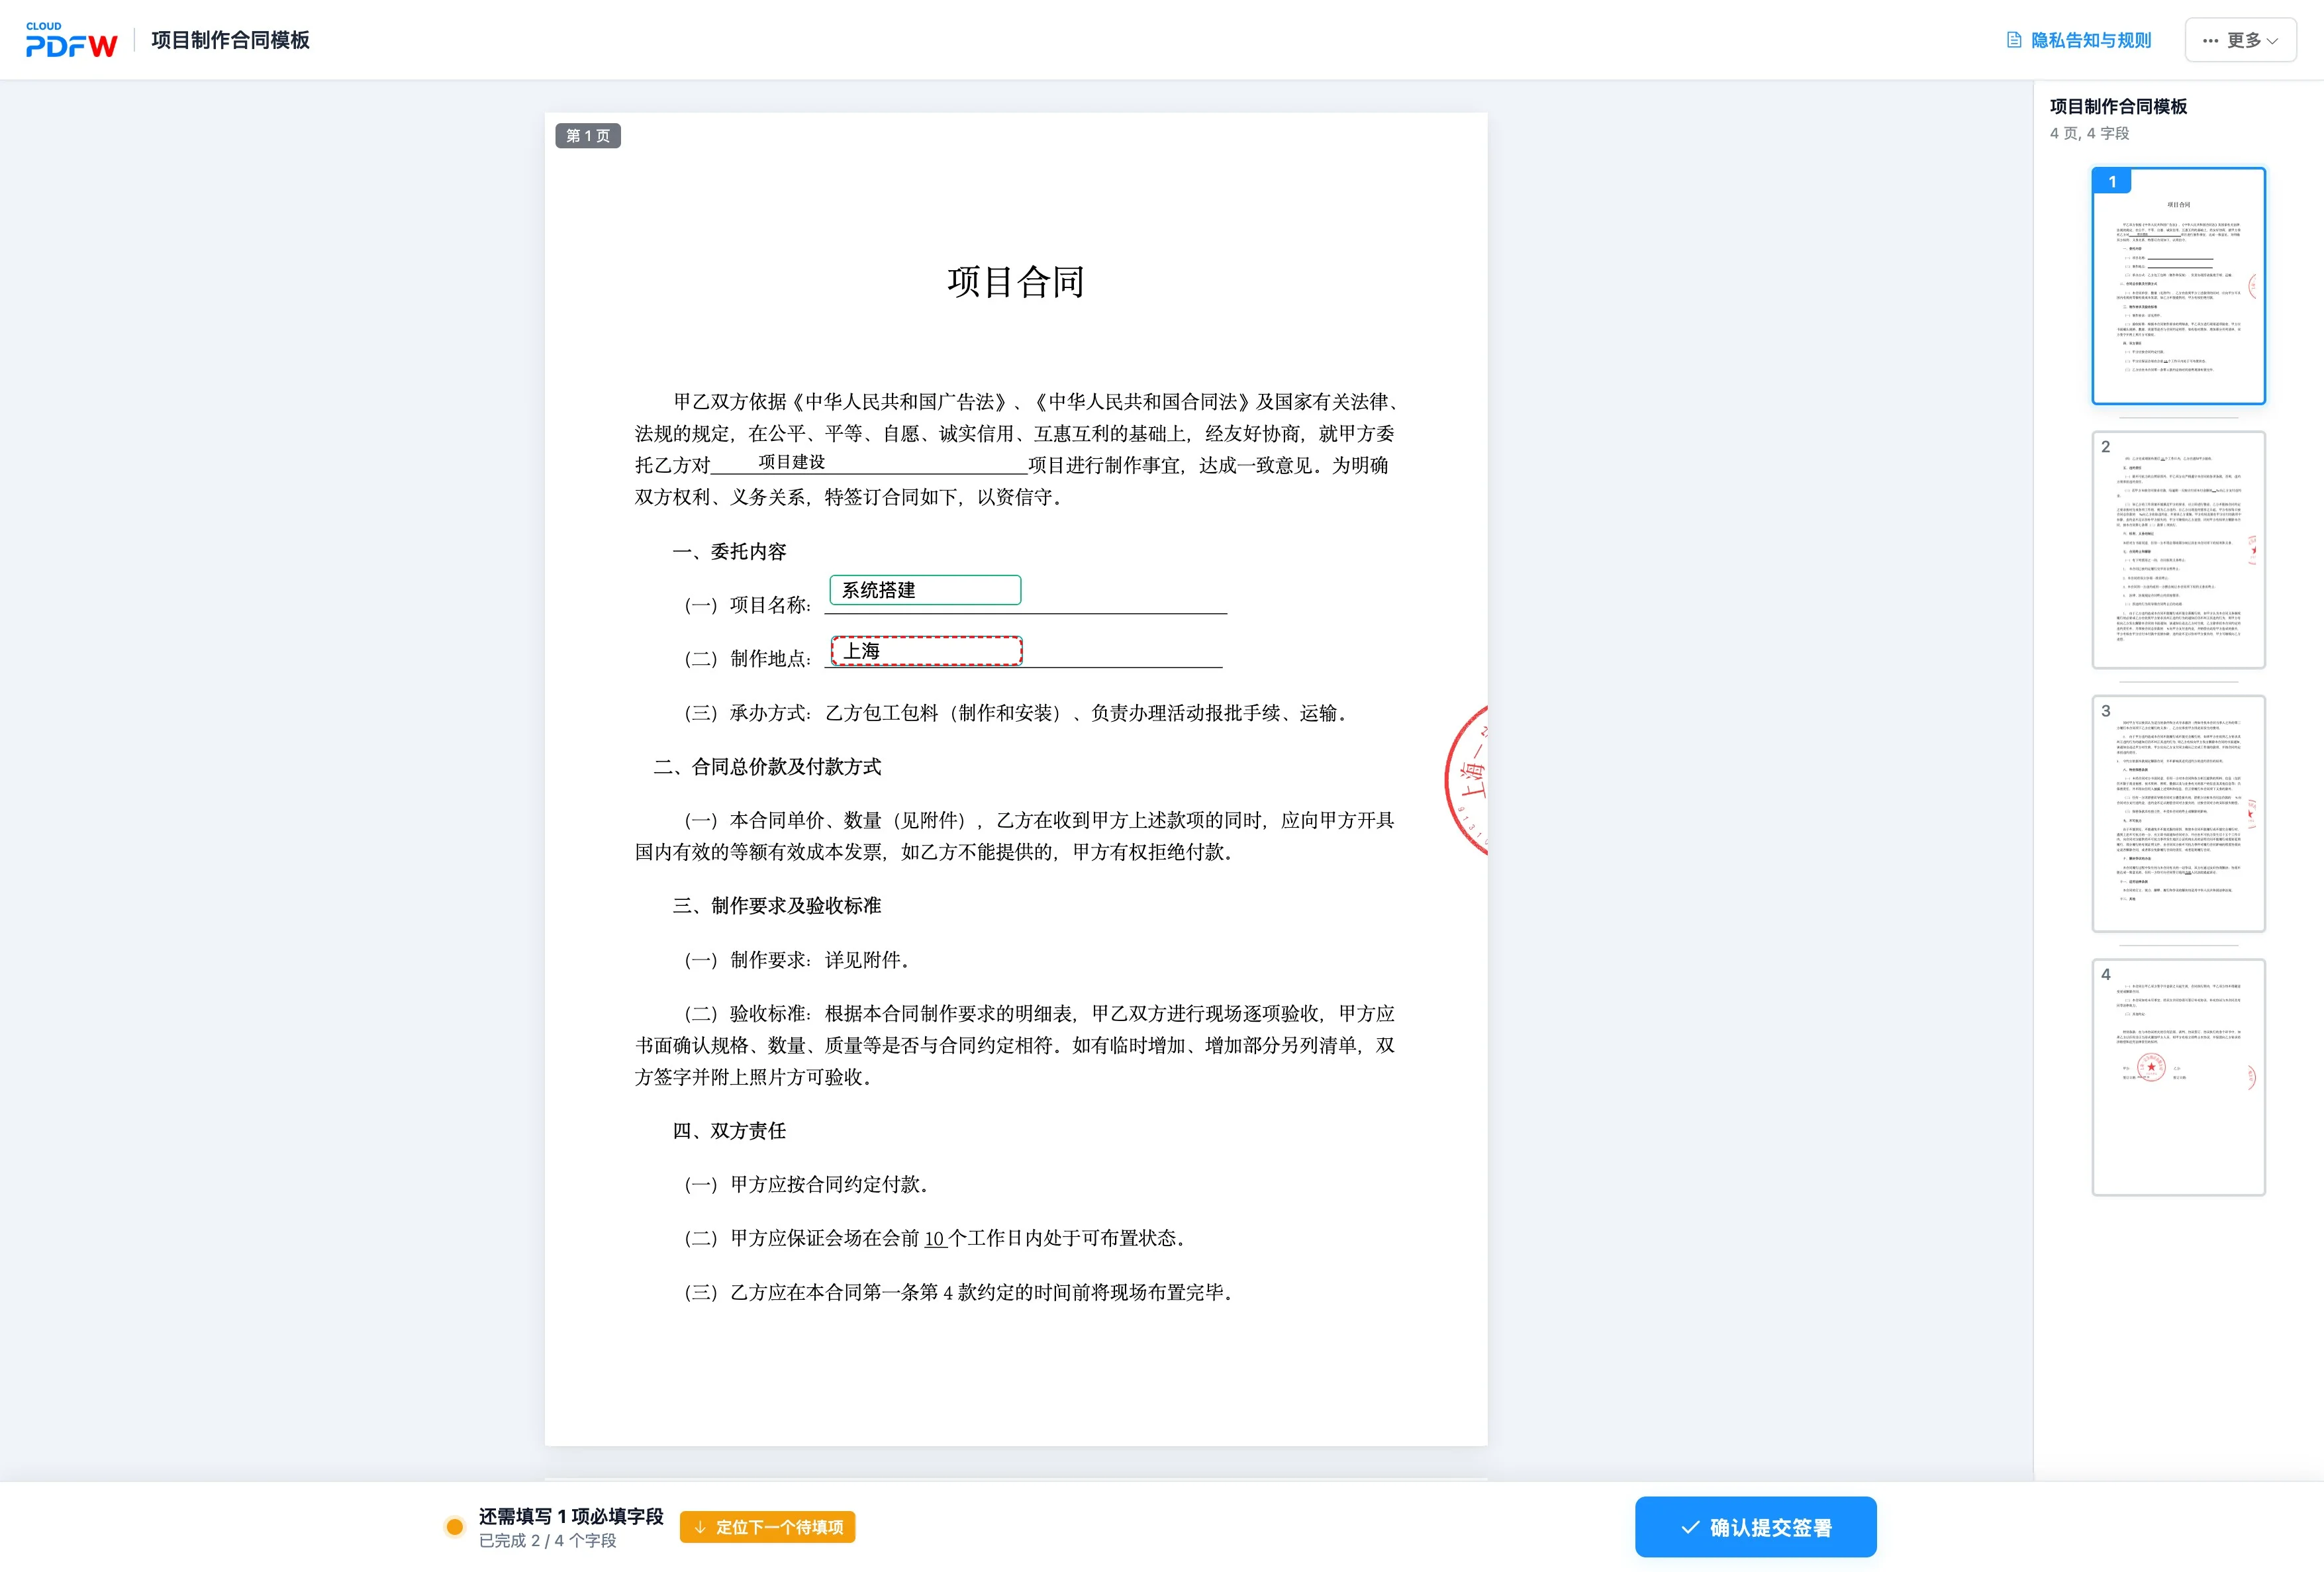The width and height of the screenshot is (2324, 1572).
Task: Open page 4 thumbnail with seal
Action: point(2178,1078)
